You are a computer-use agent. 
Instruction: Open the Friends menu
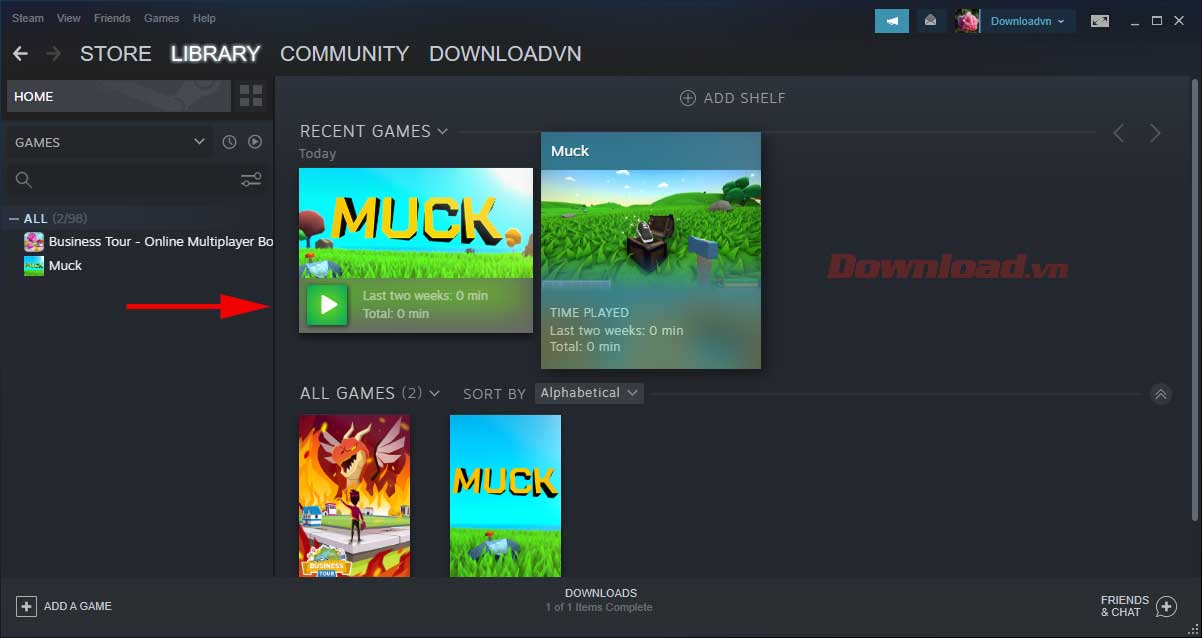pos(112,17)
